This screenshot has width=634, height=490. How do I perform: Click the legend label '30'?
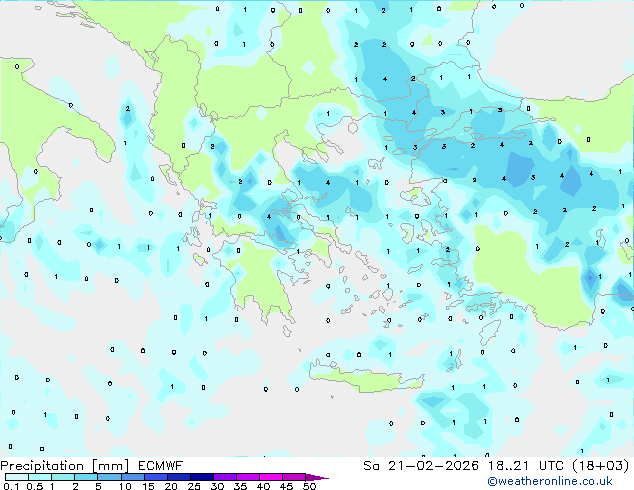click(217, 486)
